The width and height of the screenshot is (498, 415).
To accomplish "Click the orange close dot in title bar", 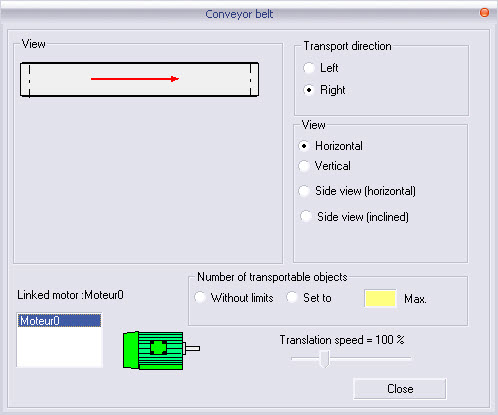I will pos(484,13).
